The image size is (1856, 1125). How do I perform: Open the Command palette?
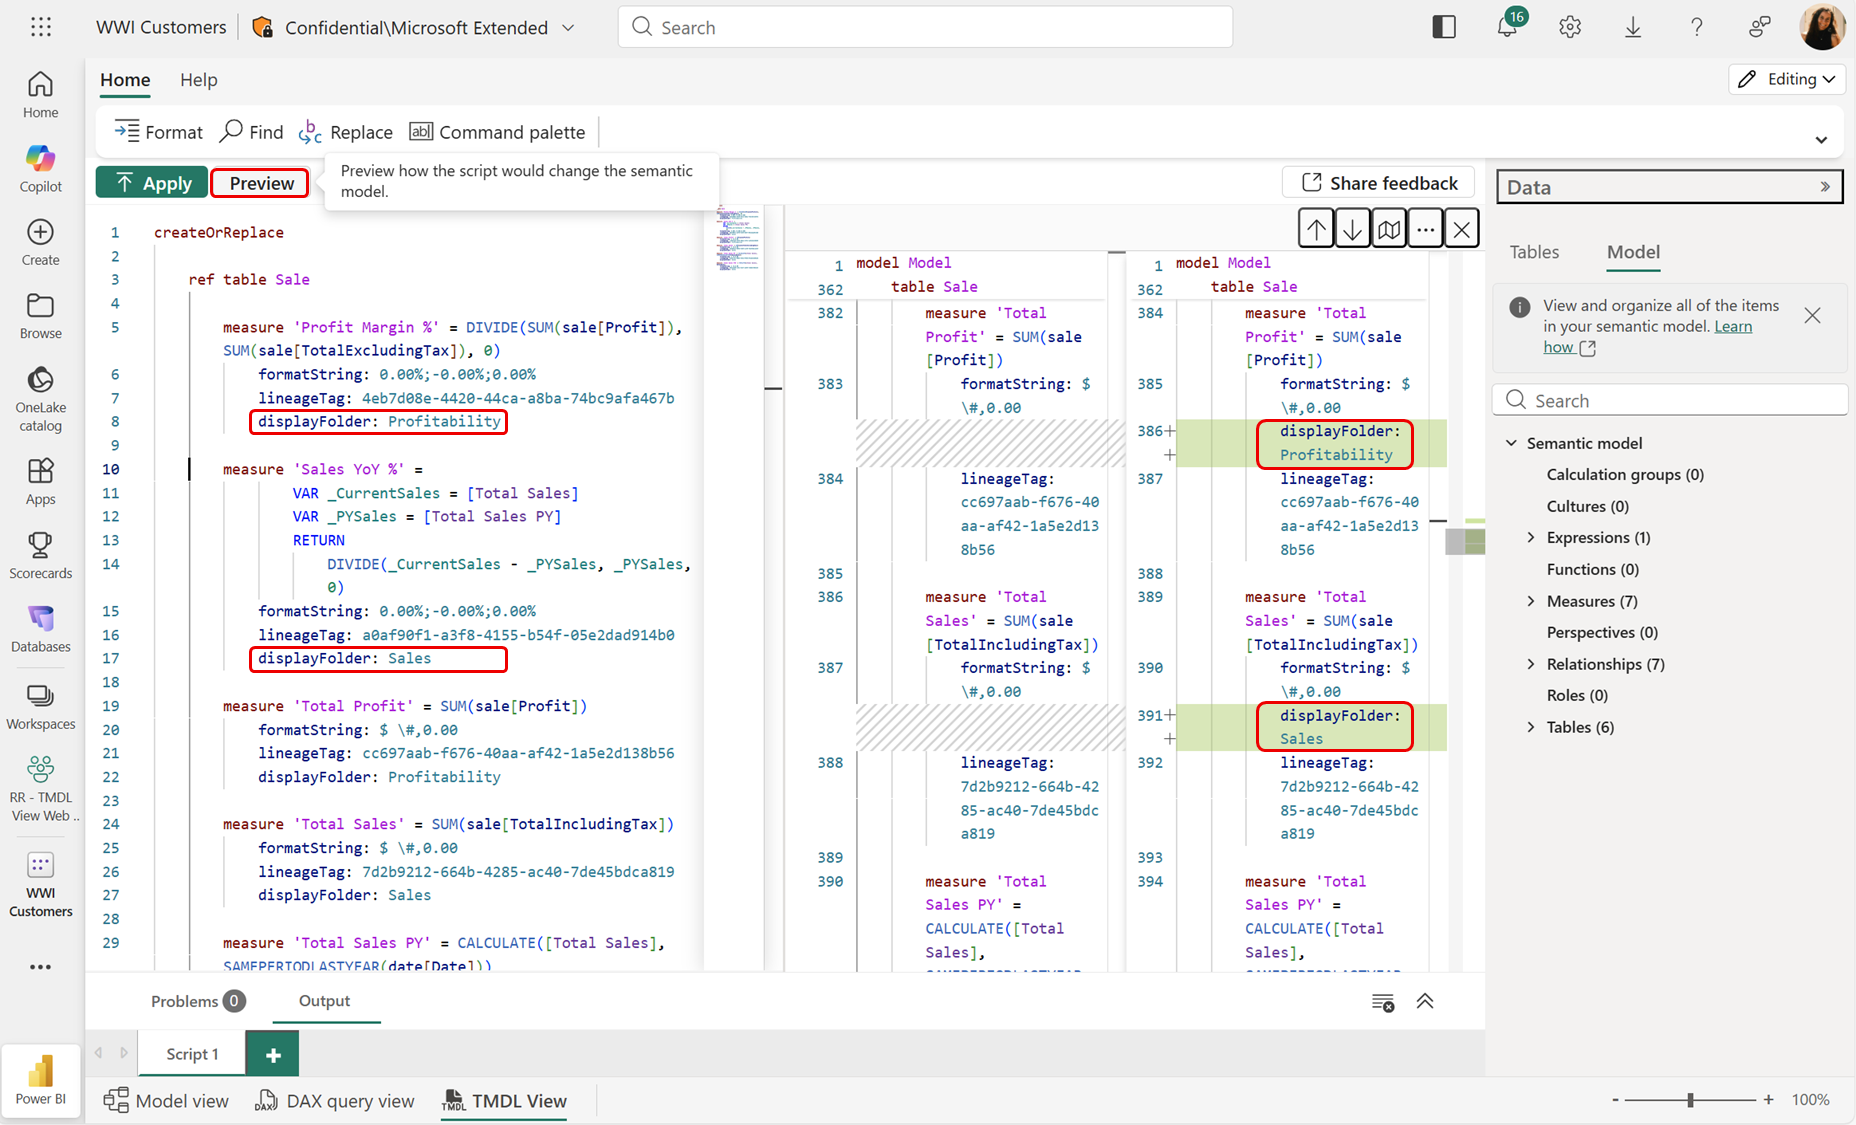click(497, 131)
